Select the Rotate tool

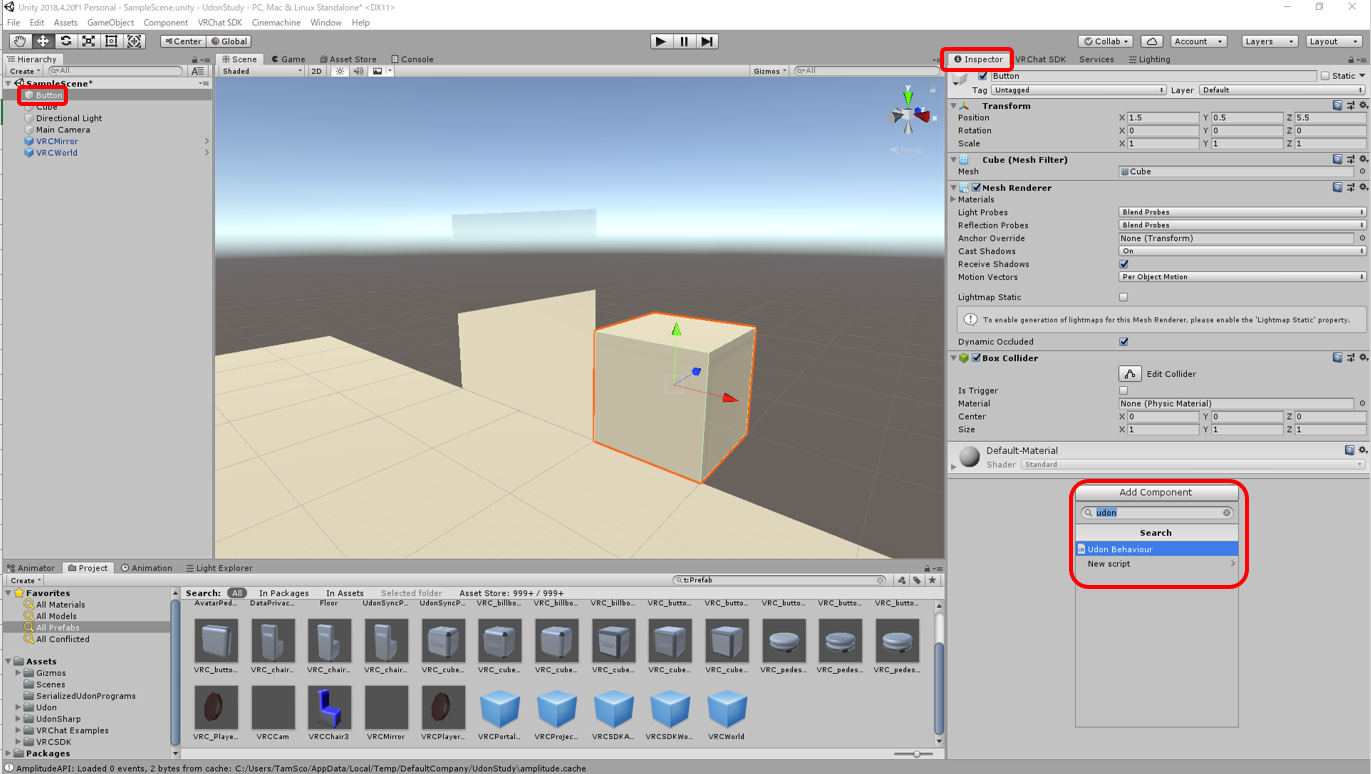(66, 41)
